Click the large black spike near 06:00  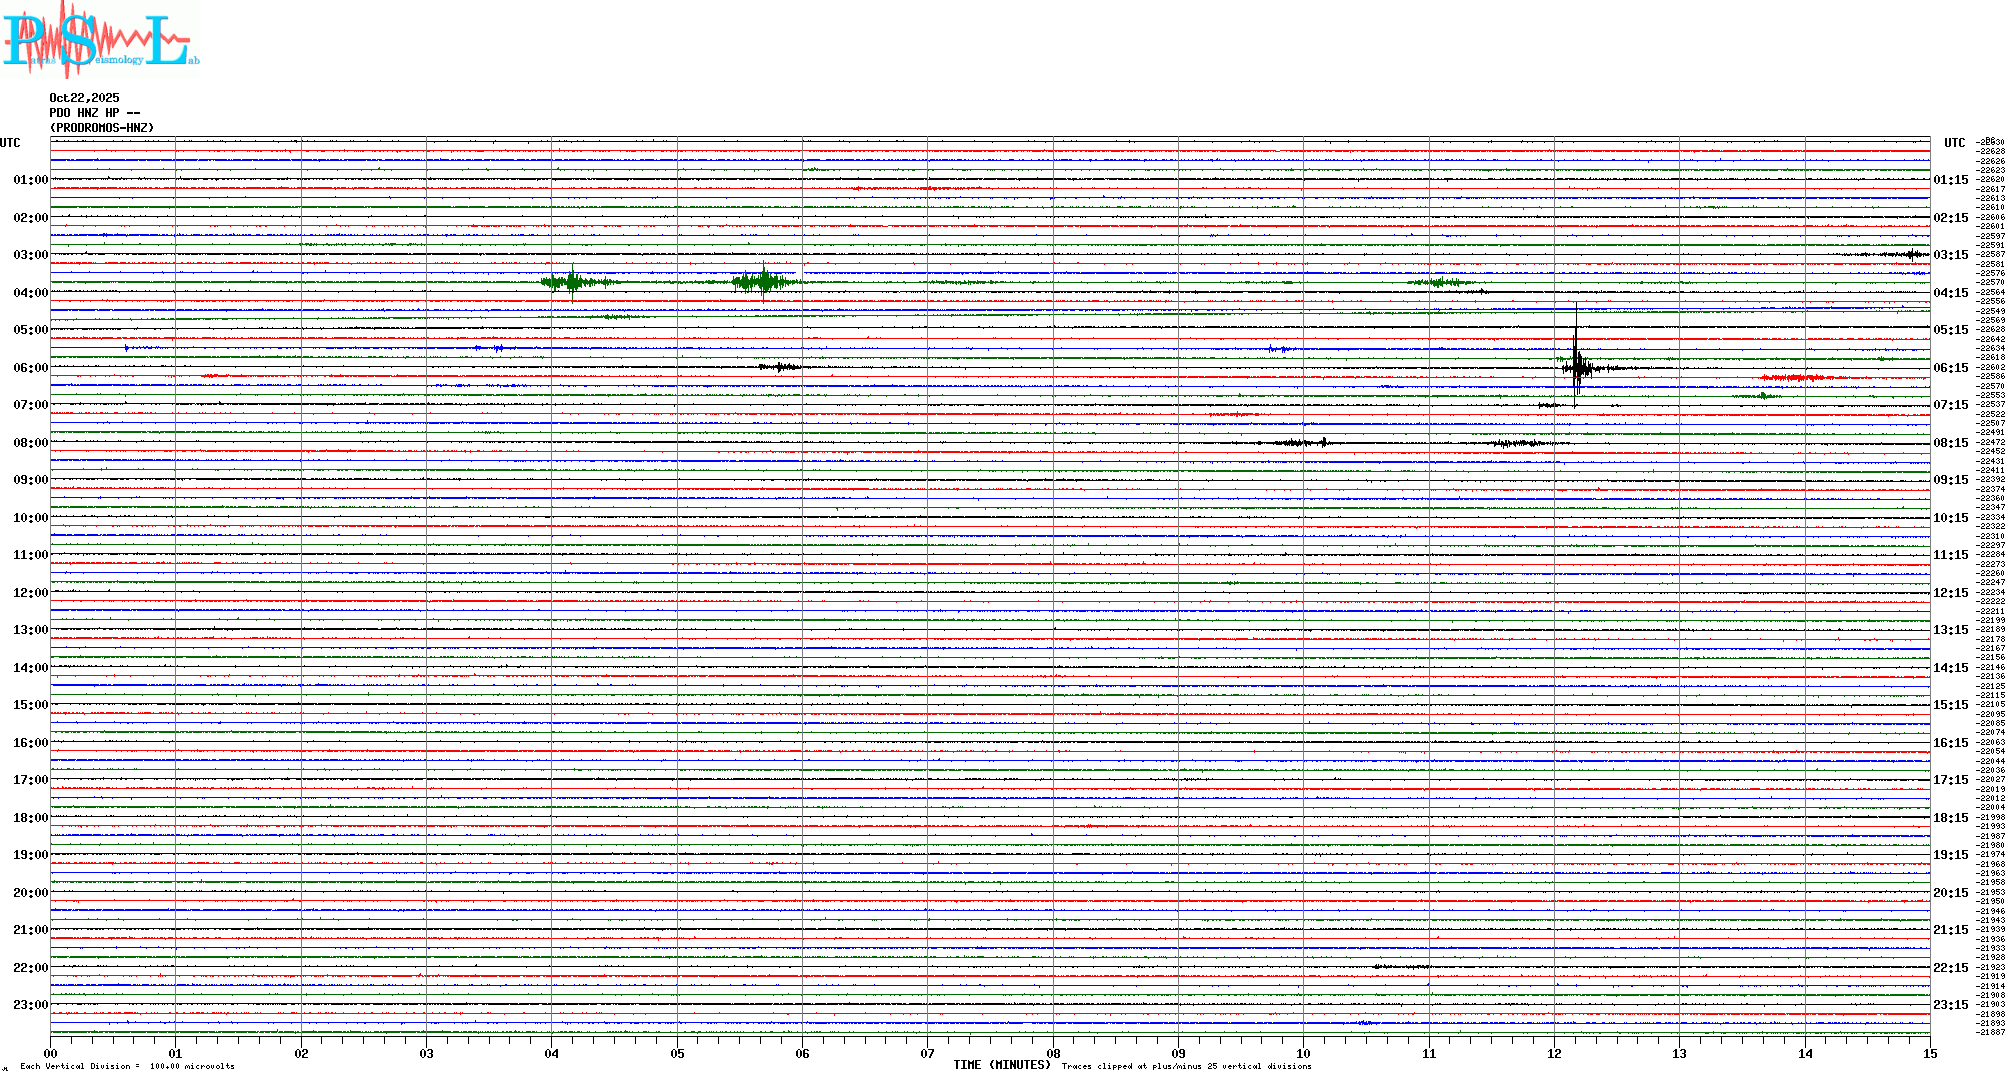(1576, 366)
